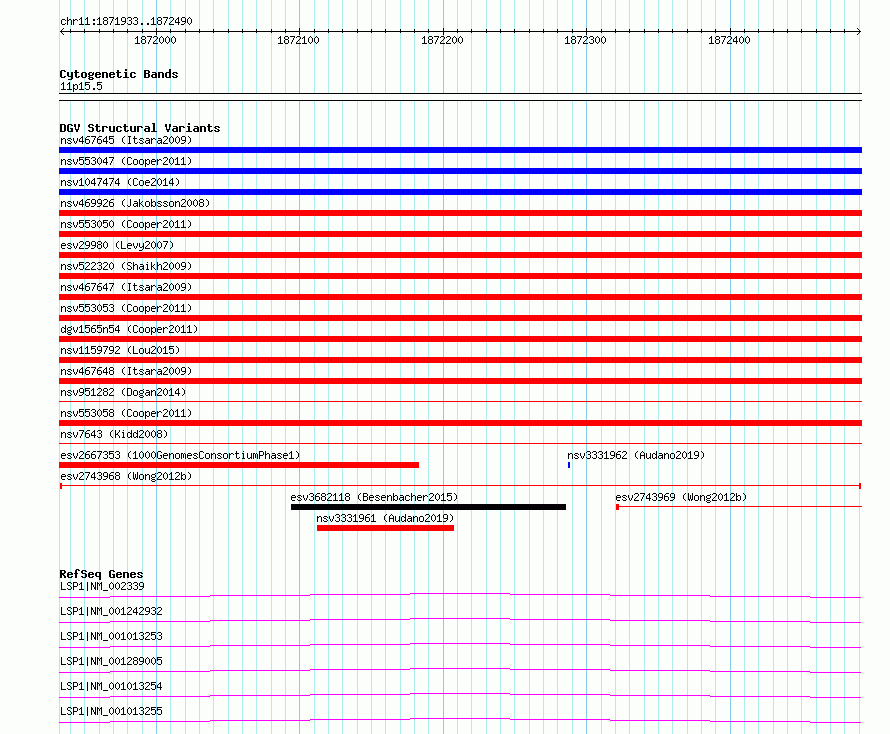Click the chr11:1871933..1872490 coordinates label
Viewport: 890px width, 734px height.
pyautogui.click(x=126, y=21)
